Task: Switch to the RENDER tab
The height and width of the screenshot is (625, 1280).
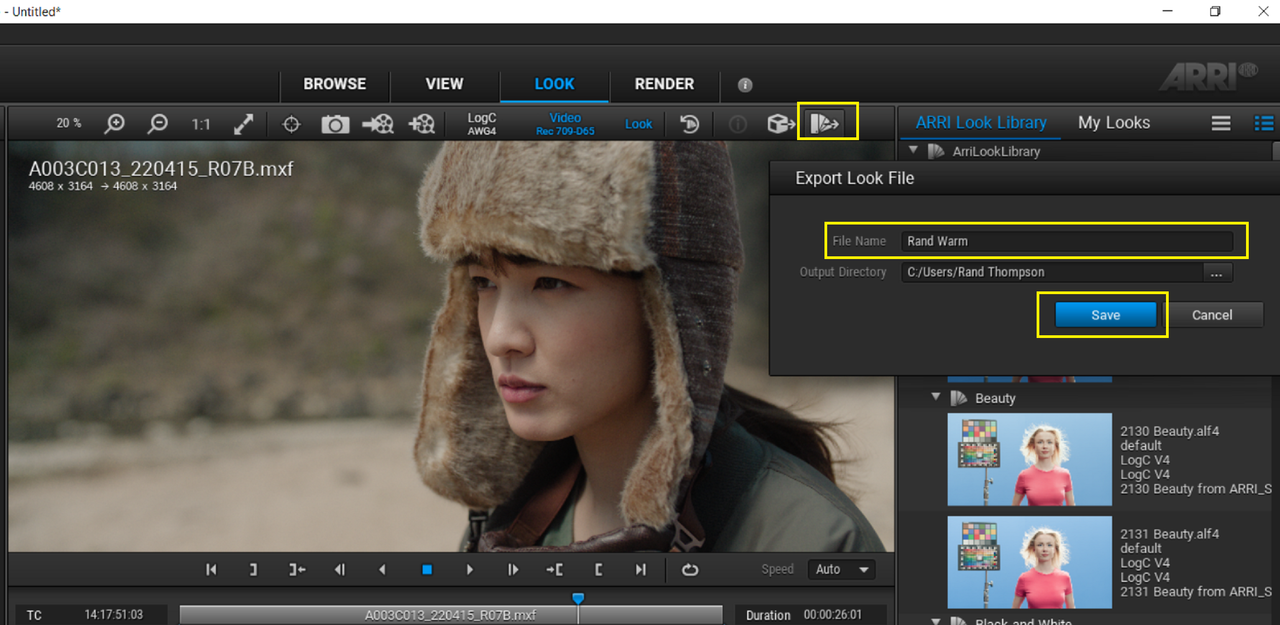Action: [x=664, y=84]
